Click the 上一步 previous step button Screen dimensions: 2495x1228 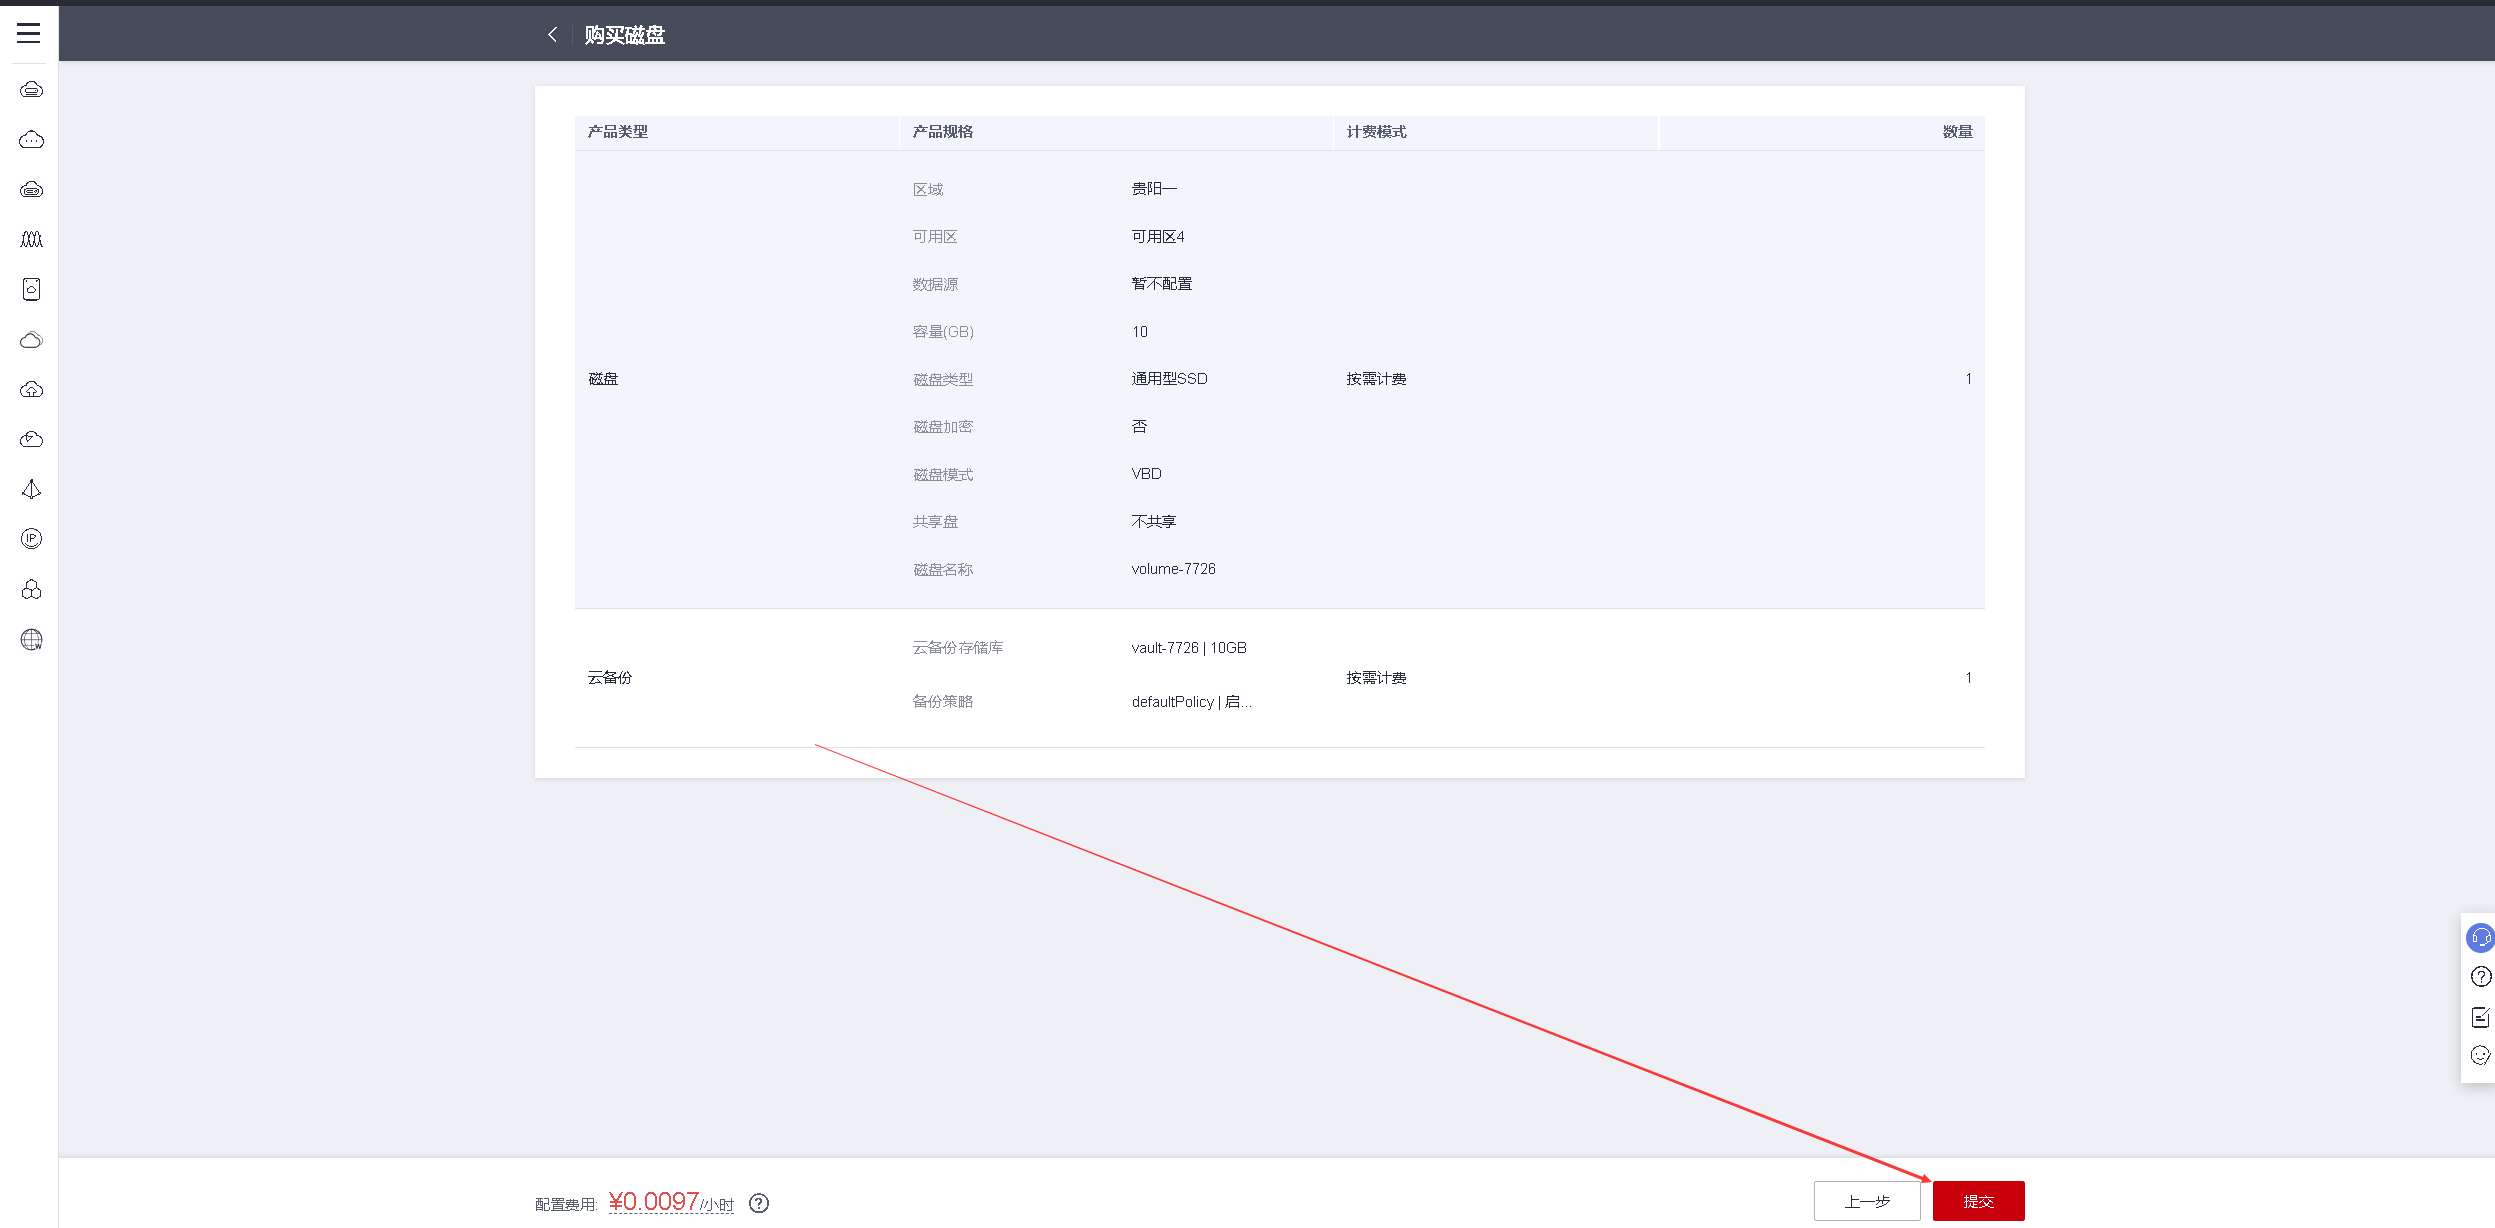[x=1866, y=1201]
